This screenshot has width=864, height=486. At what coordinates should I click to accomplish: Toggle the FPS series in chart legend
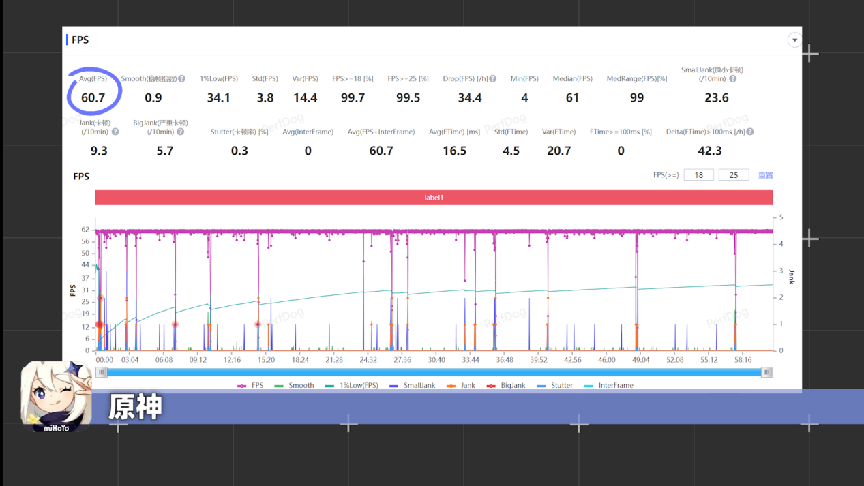click(x=250, y=385)
